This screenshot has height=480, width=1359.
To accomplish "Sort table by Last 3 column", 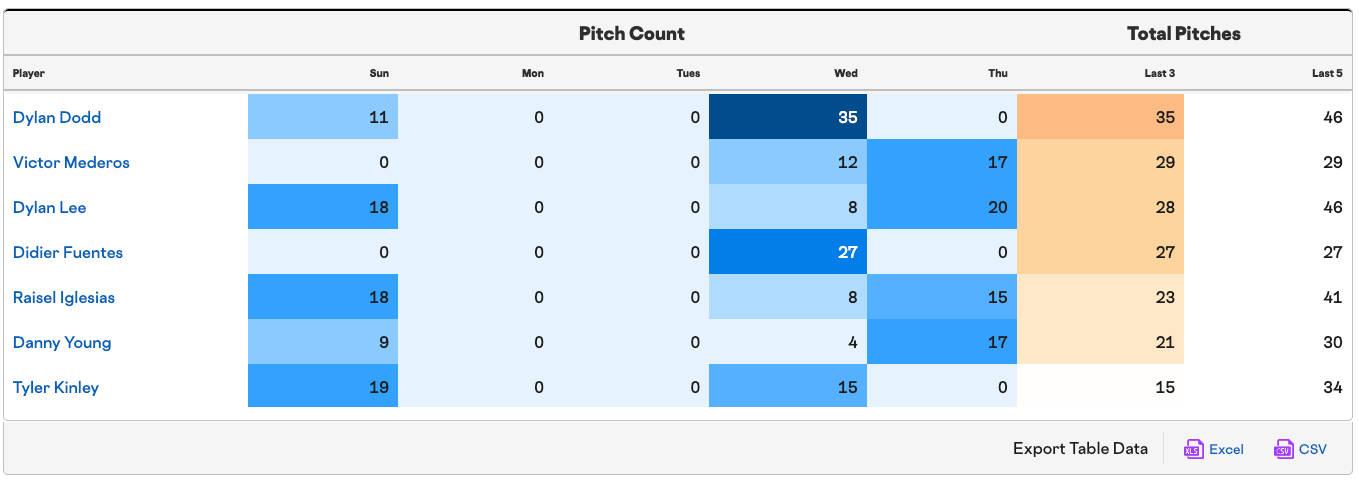I will (1160, 73).
